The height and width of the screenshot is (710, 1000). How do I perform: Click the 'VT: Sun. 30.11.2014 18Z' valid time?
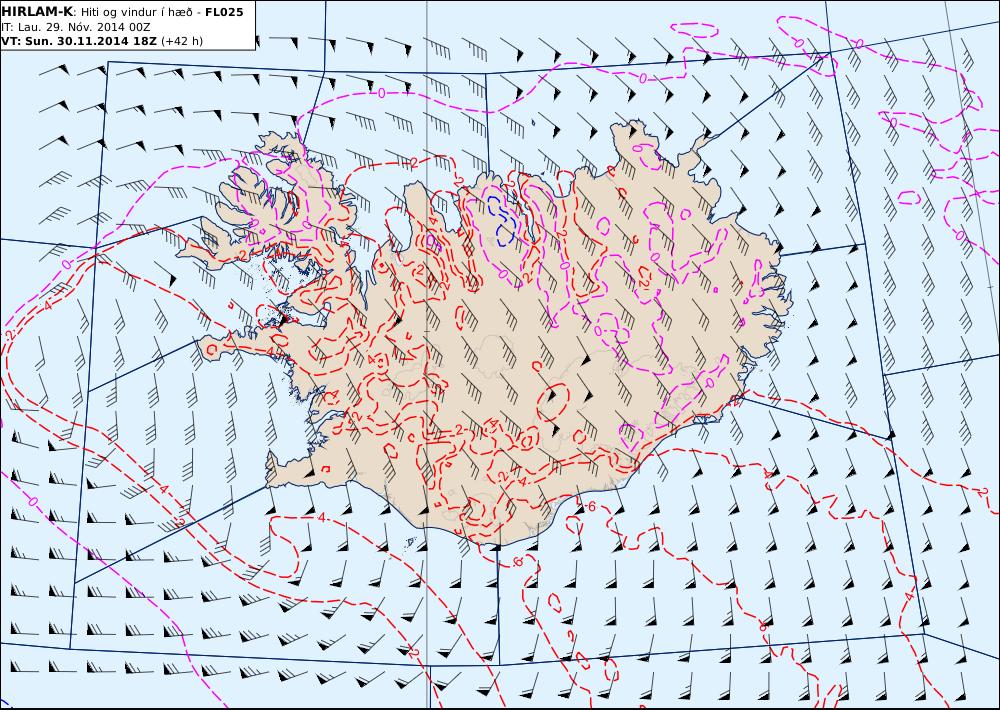tap(79, 41)
